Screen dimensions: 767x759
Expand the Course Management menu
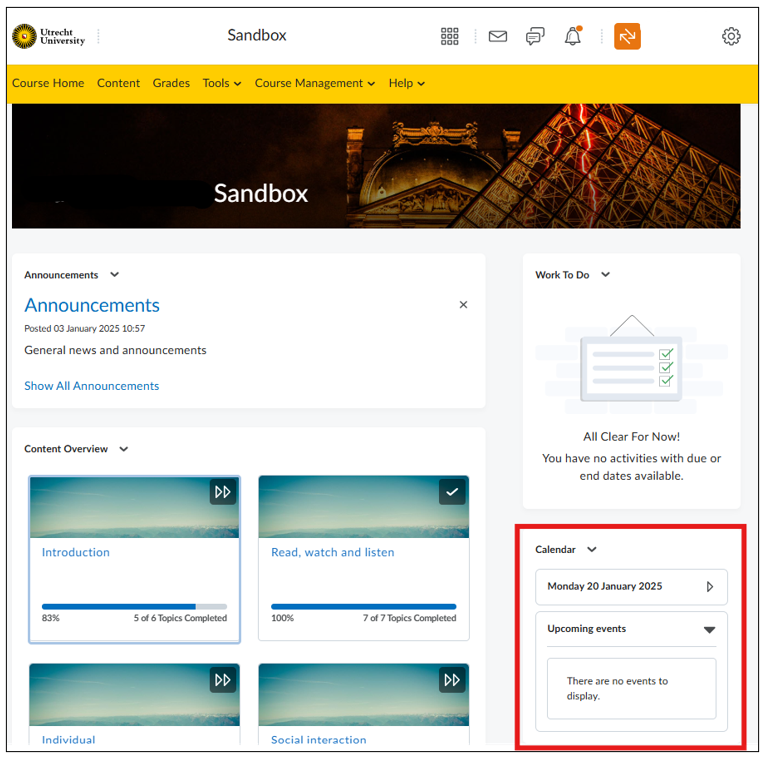tap(315, 83)
